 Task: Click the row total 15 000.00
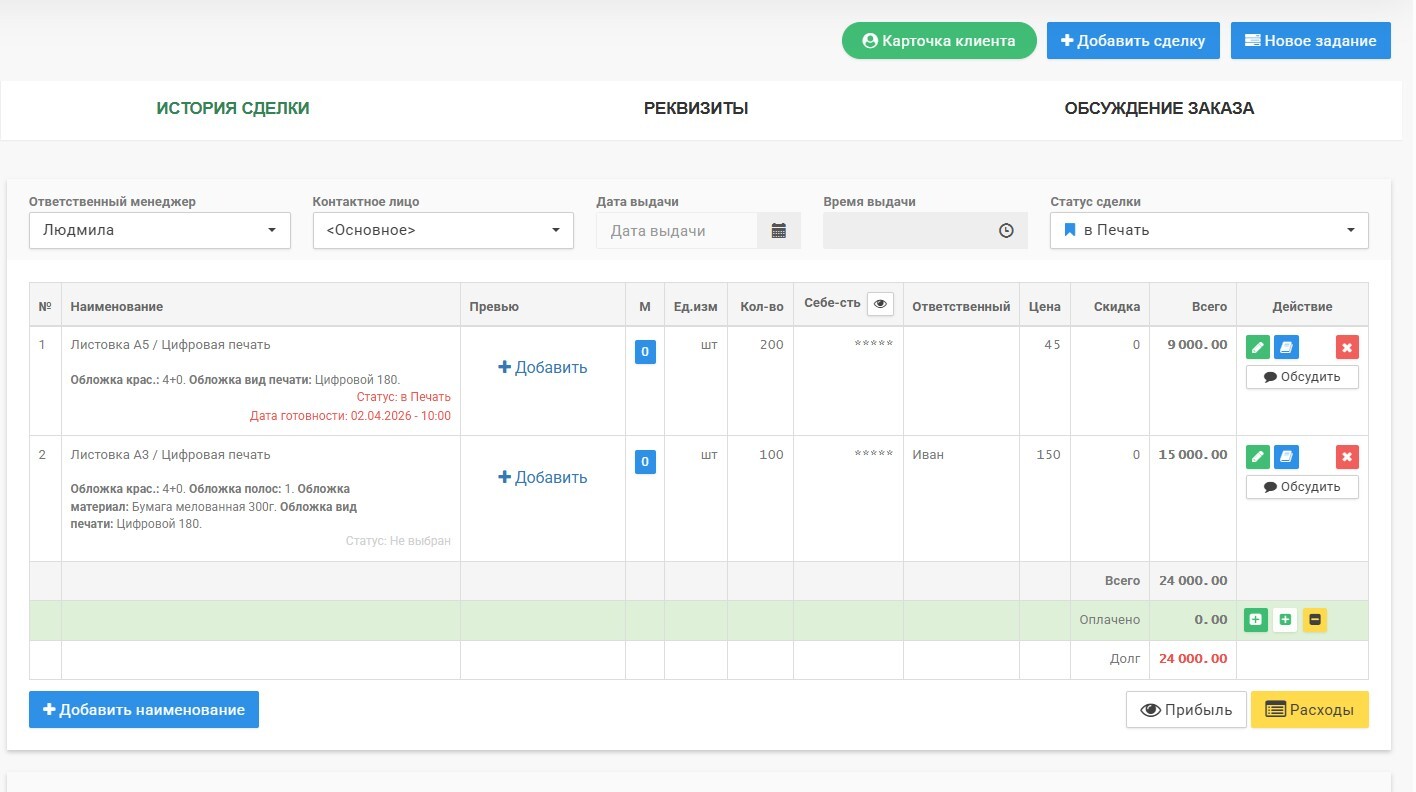(1193, 455)
